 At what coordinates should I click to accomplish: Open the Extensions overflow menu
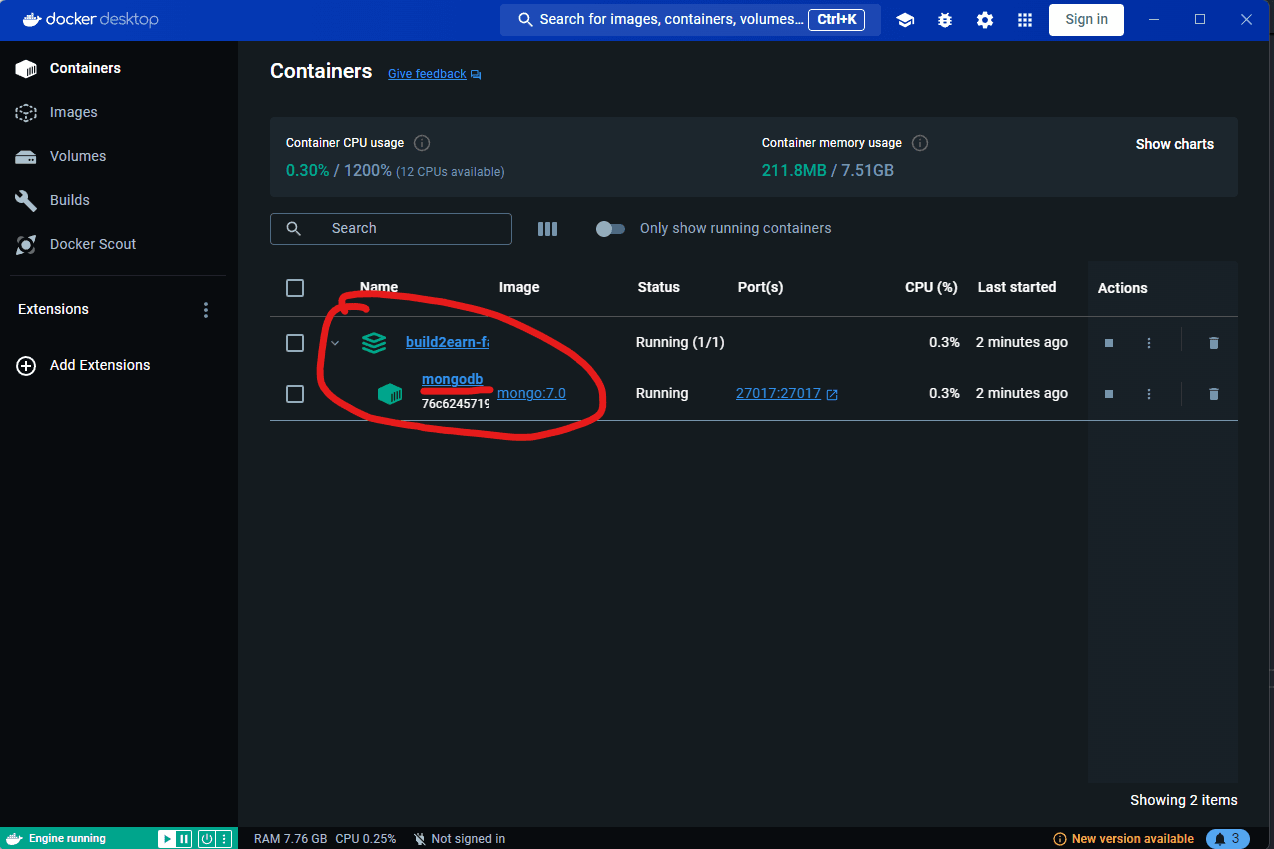pyautogui.click(x=205, y=310)
